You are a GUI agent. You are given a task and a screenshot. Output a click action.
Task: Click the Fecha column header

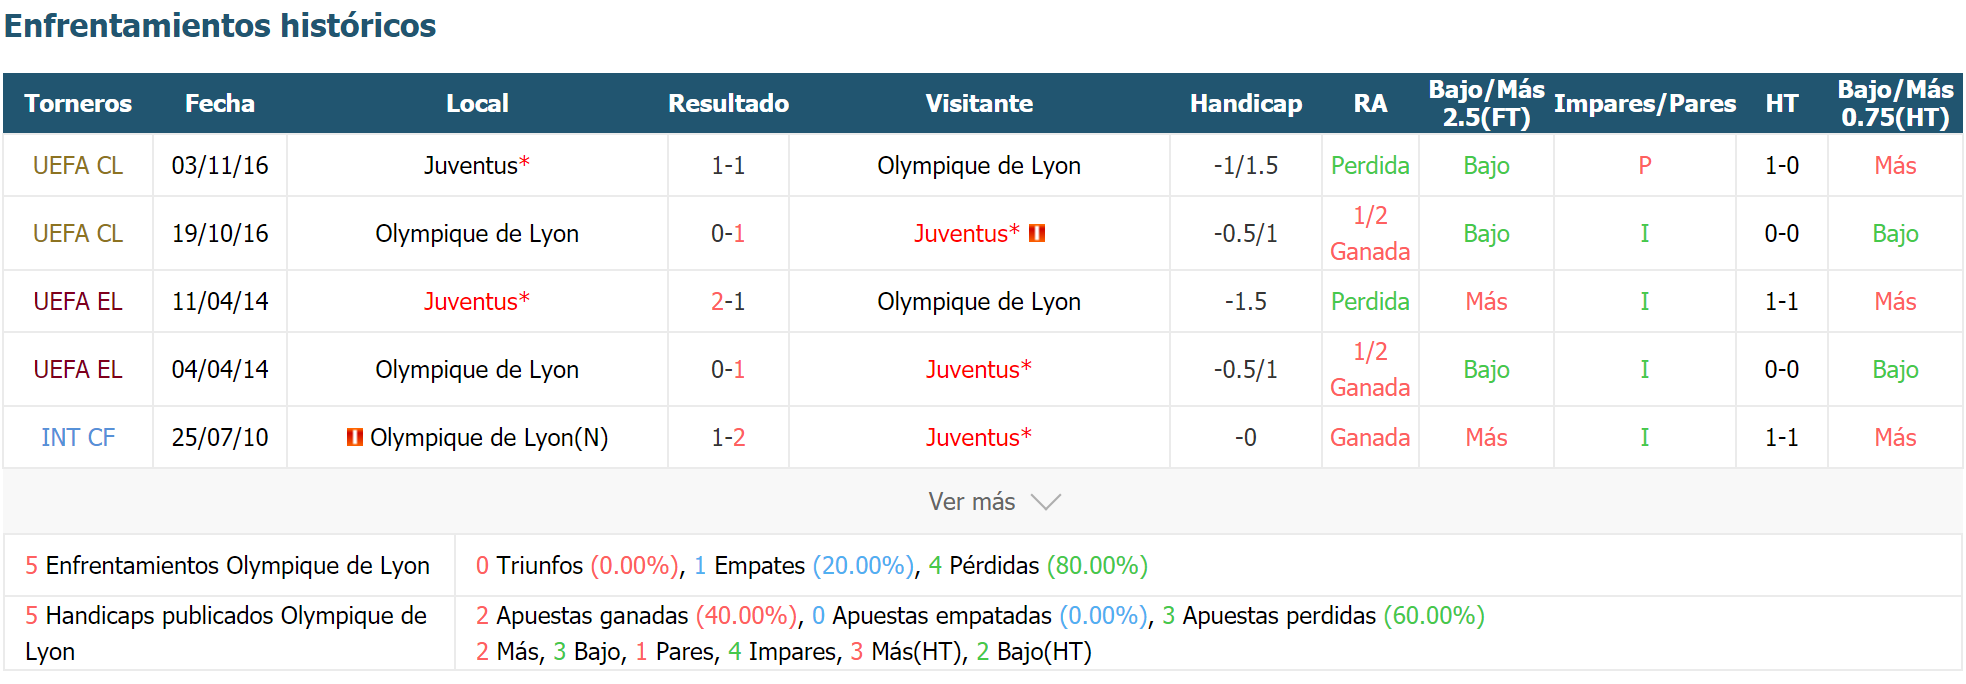pos(220,103)
